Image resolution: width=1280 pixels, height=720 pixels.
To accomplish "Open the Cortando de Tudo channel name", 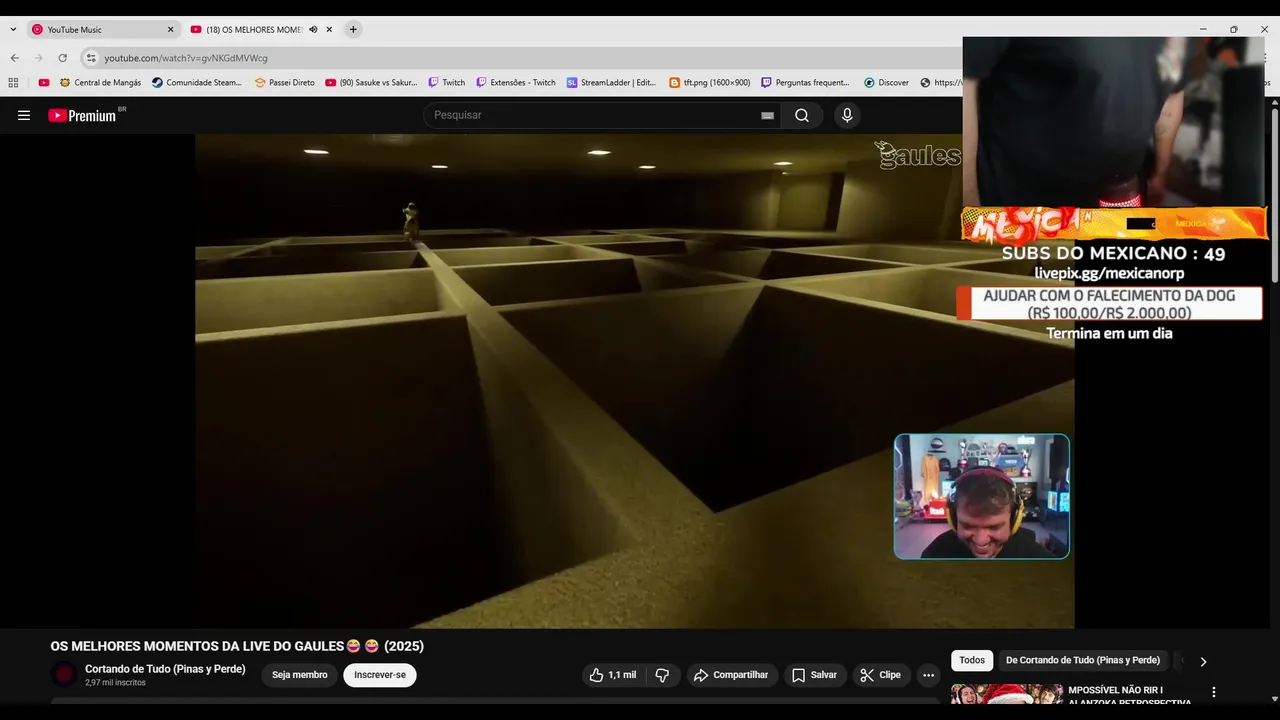I will [165, 669].
